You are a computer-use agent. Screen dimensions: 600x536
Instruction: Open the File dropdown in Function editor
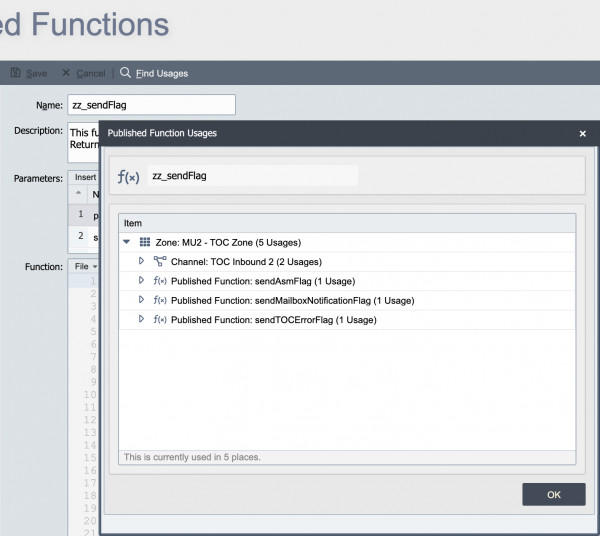coord(86,266)
